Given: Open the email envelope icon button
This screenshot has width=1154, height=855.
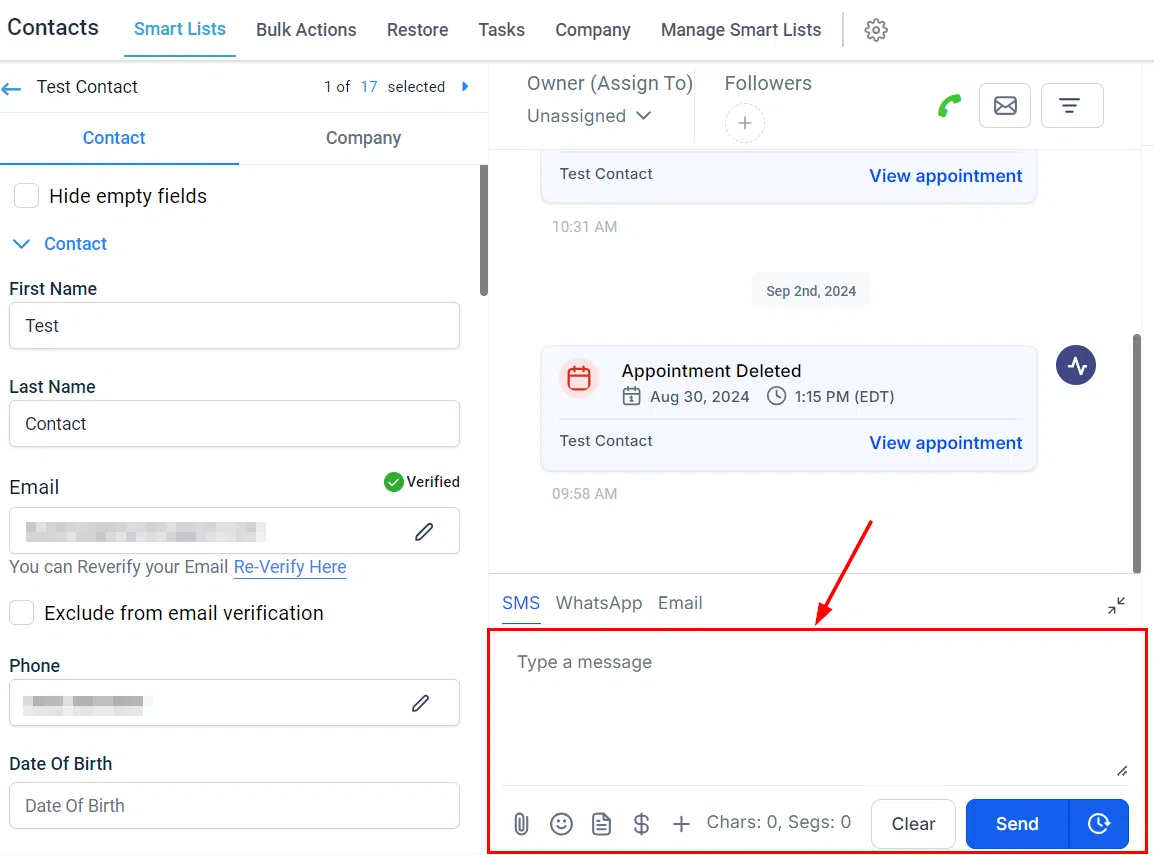Looking at the screenshot, I should pos(1005,106).
